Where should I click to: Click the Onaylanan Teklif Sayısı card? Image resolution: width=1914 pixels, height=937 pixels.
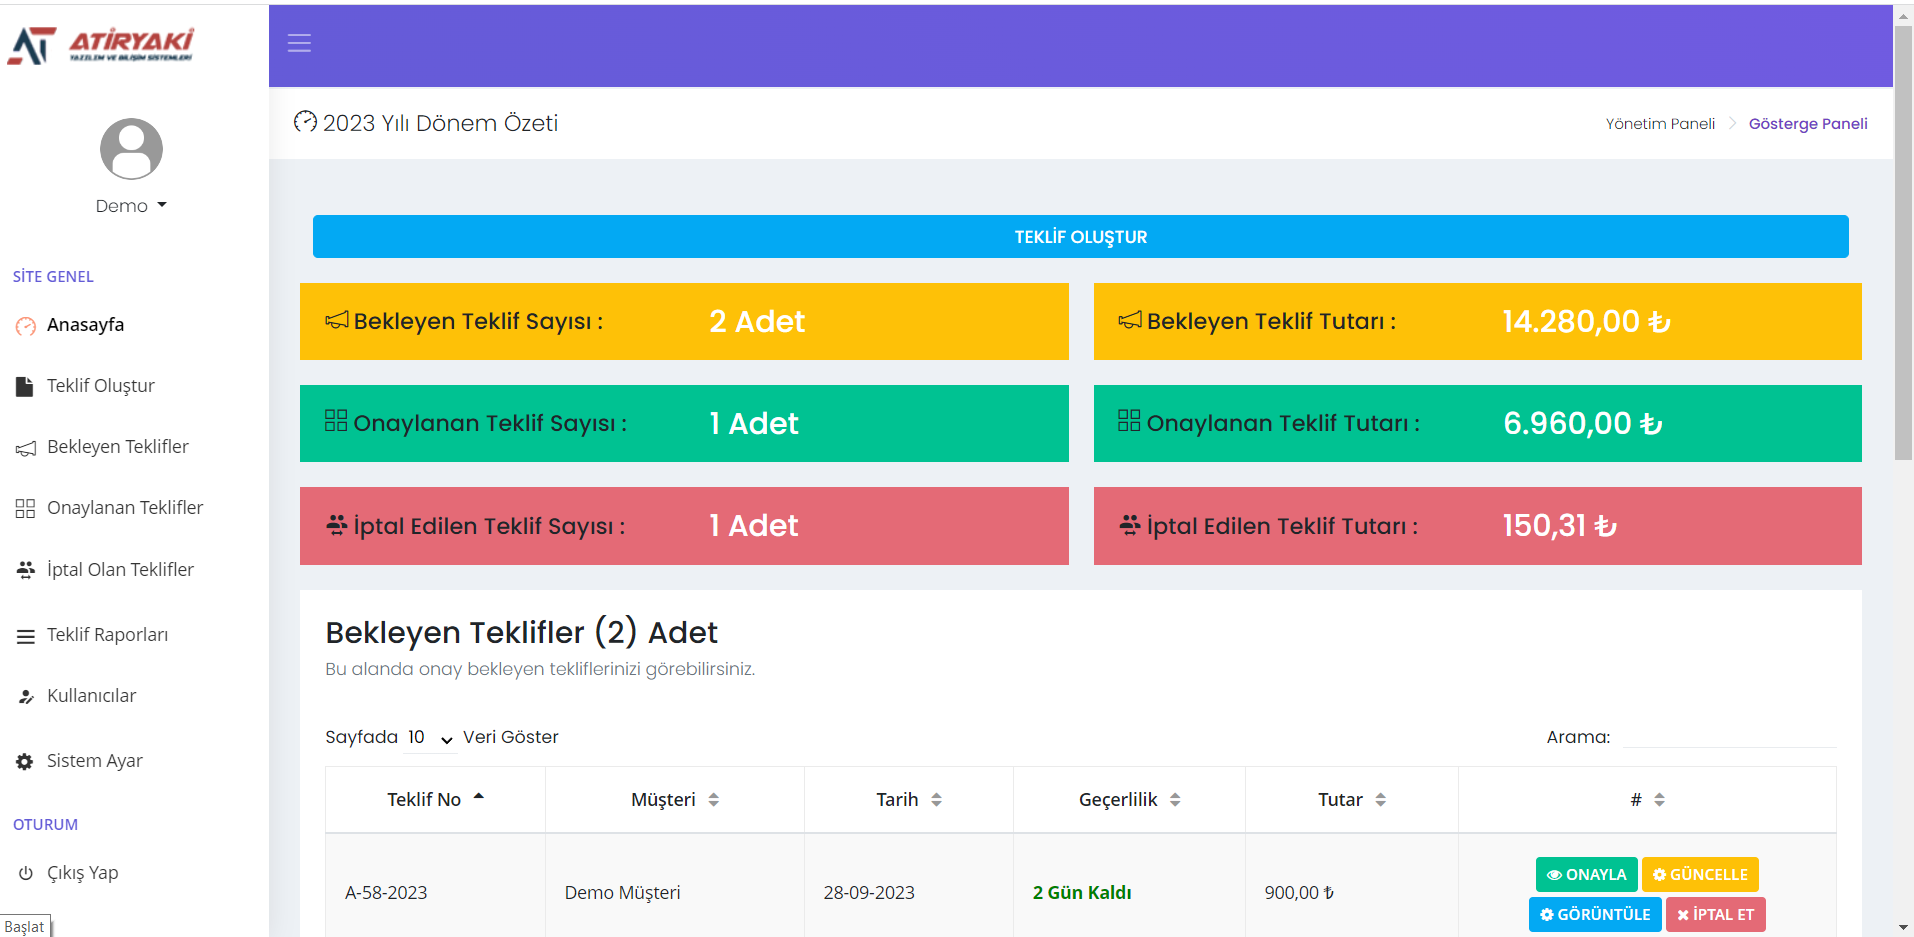pos(684,423)
